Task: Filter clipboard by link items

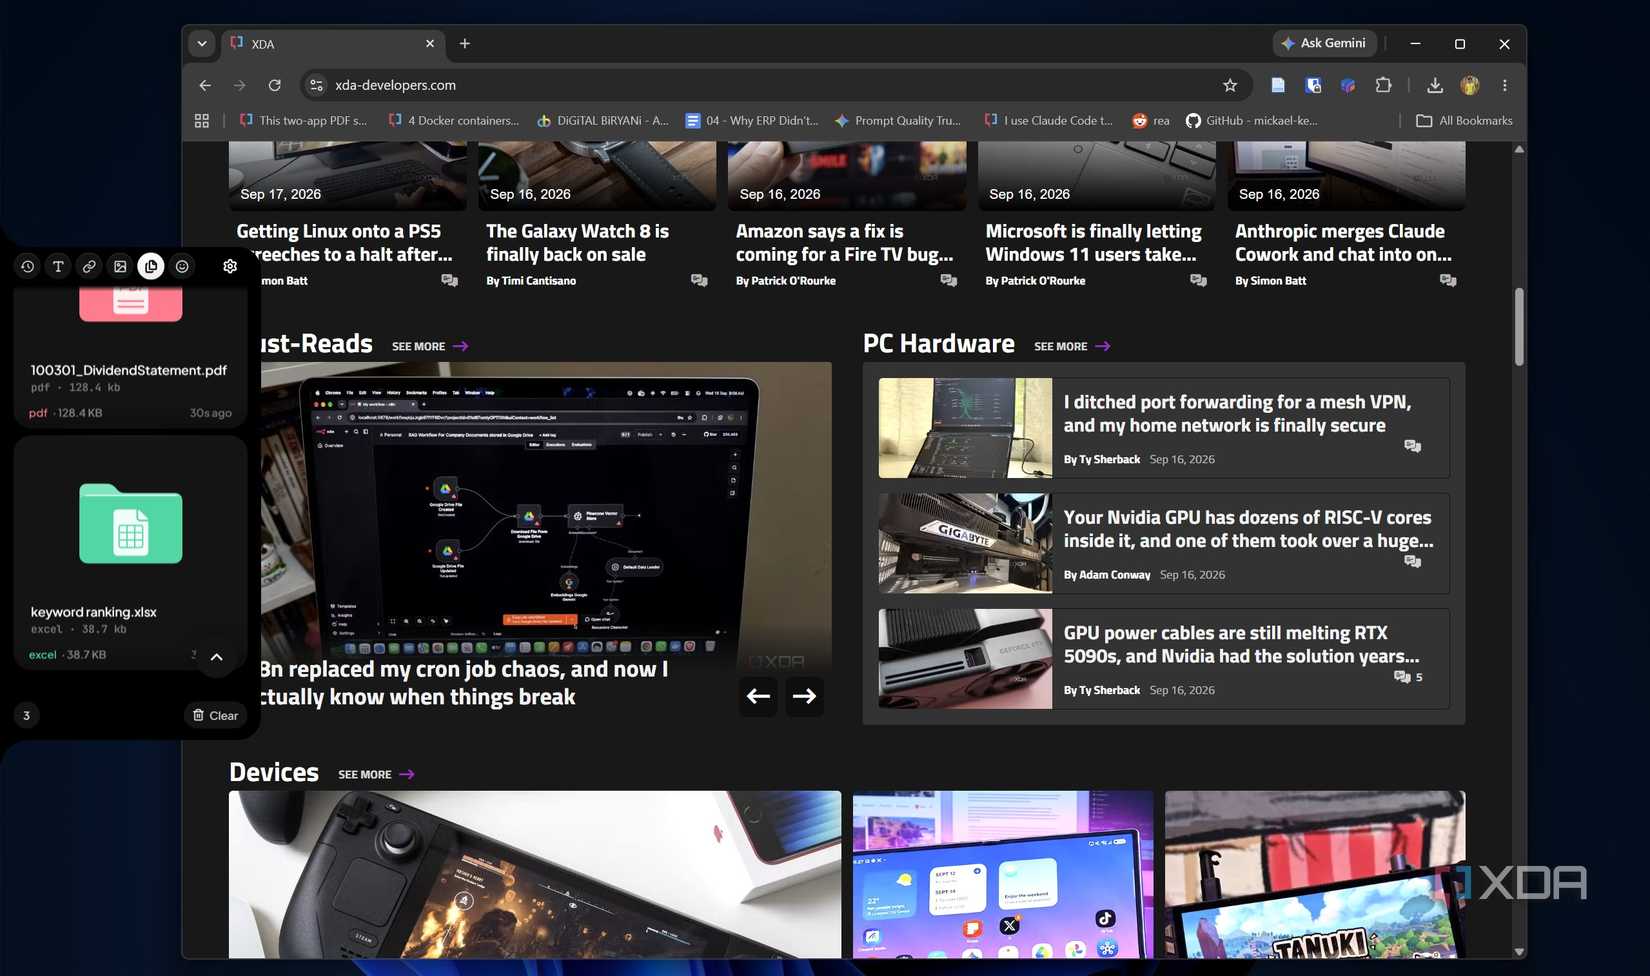Action: click(x=89, y=266)
